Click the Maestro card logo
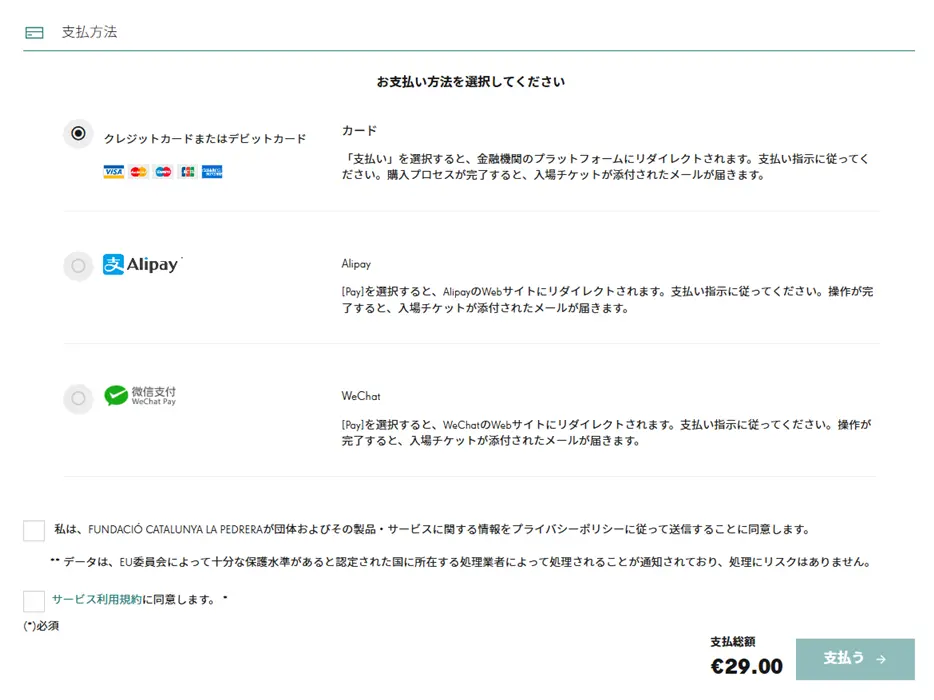Screen dimensions: 934x700 click(163, 172)
